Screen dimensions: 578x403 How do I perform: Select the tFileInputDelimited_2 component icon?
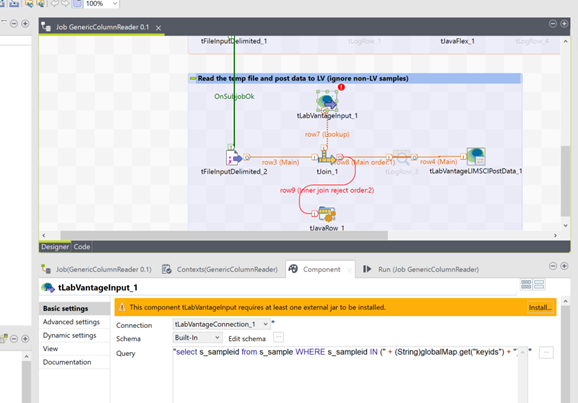[234, 158]
